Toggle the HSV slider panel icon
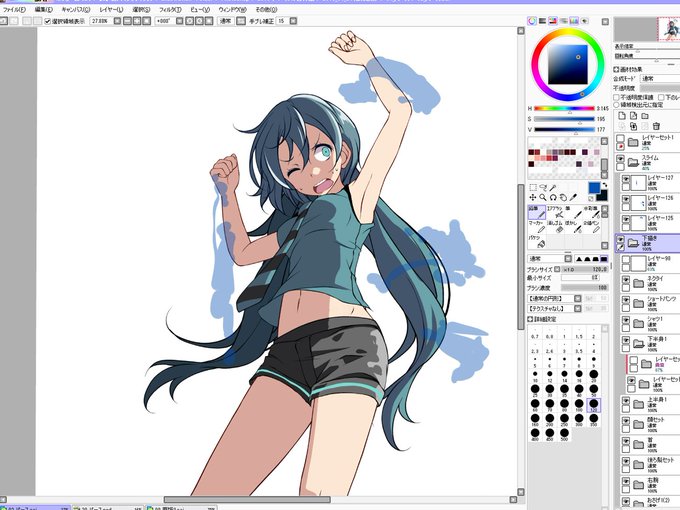 coord(552,21)
